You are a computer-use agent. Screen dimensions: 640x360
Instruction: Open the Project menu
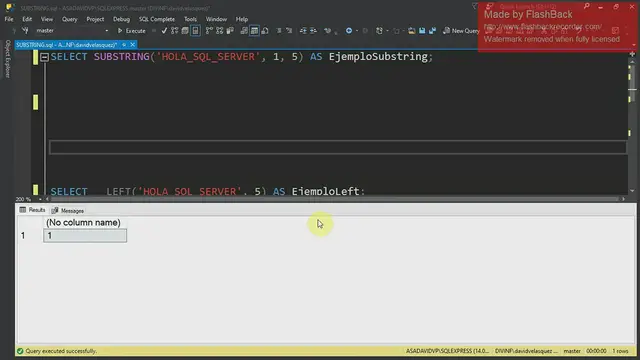95,19
